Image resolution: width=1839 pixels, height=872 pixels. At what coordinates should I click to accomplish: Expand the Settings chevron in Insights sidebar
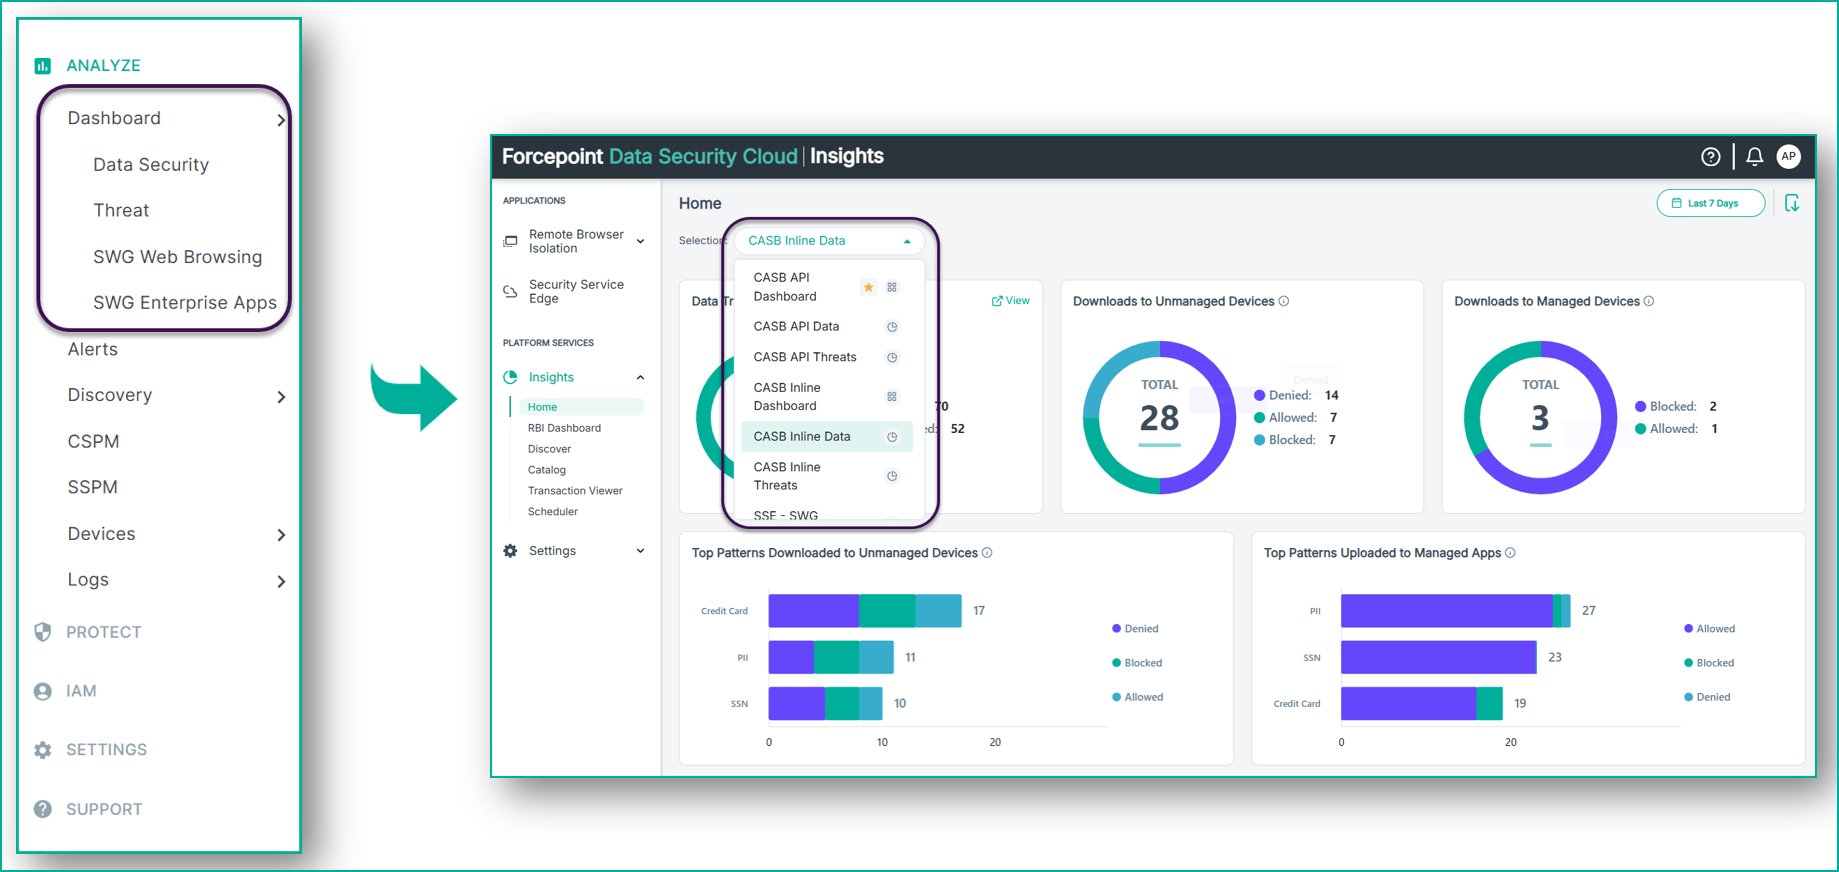pos(640,551)
